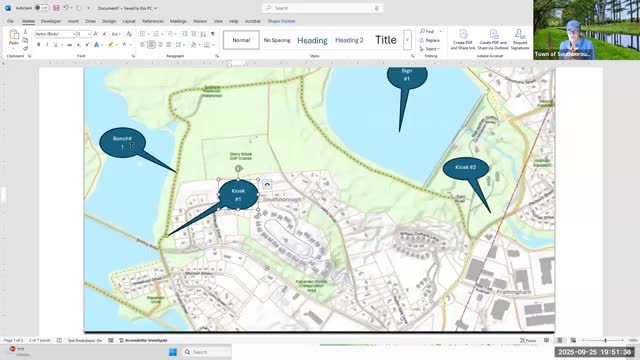Switch to the Acrobat tab
The width and height of the screenshot is (640, 360).
click(x=253, y=21)
